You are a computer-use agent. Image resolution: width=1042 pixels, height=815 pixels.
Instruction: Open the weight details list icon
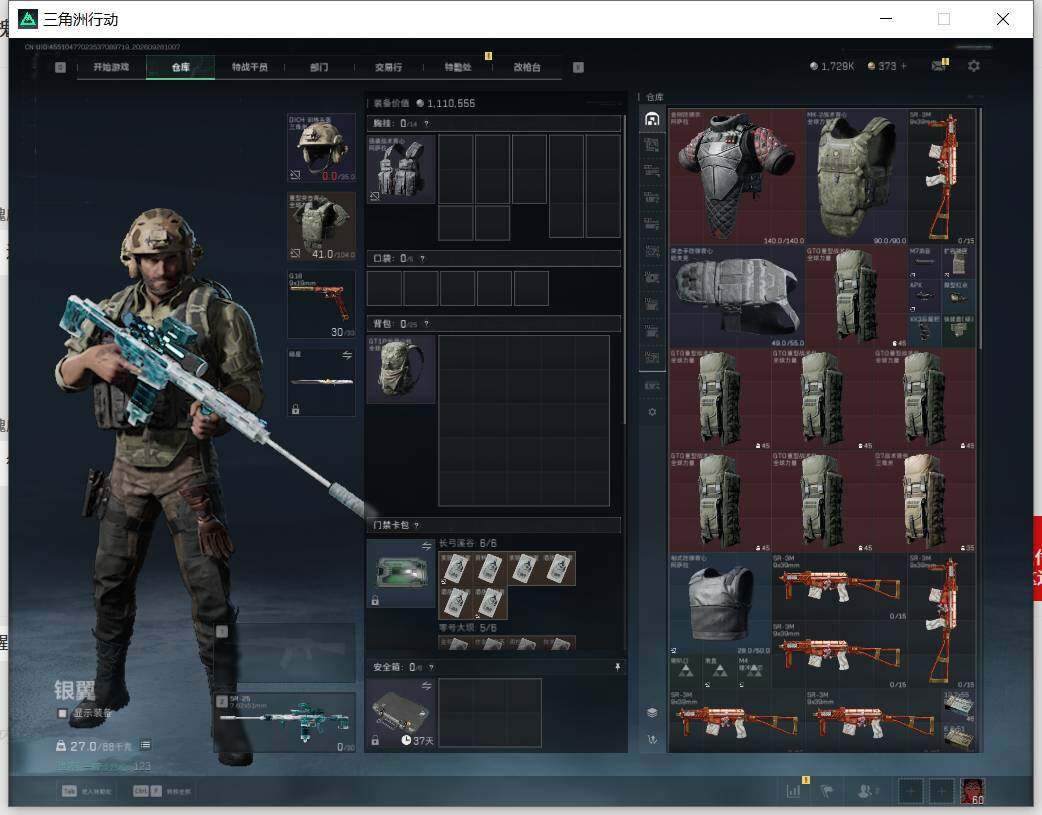tap(146, 745)
